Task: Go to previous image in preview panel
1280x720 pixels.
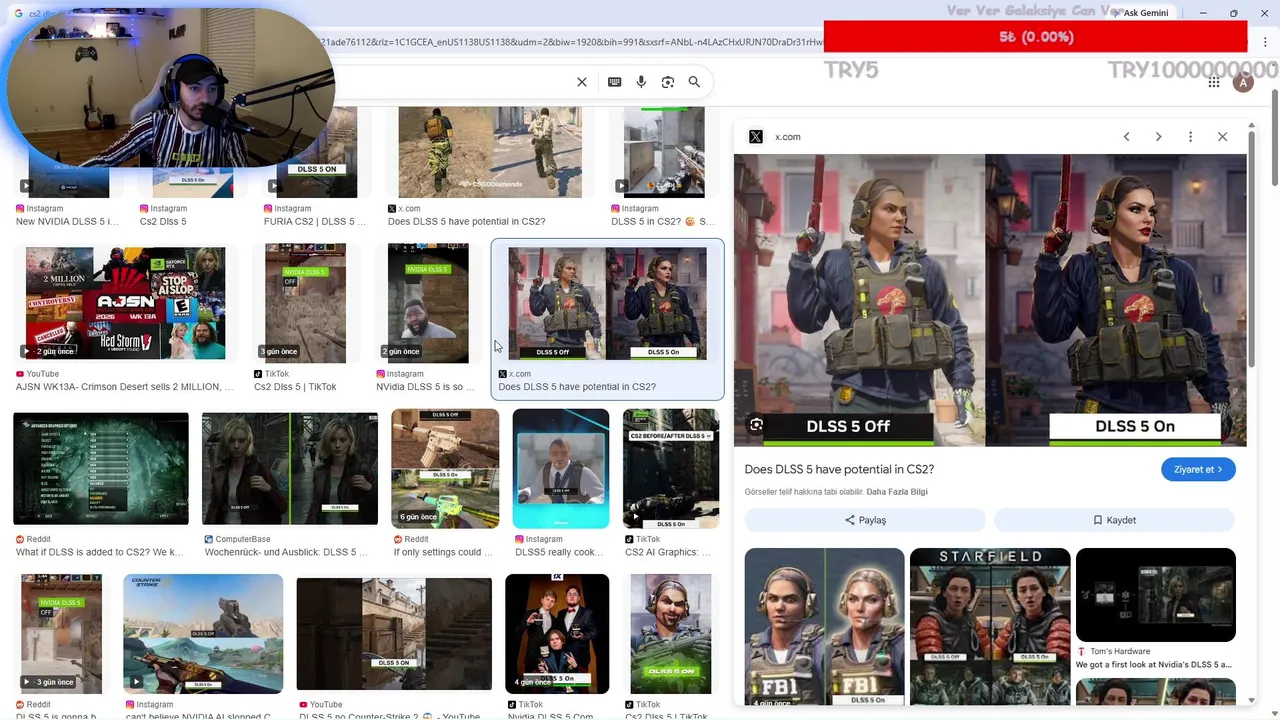Action: point(1126,137)
